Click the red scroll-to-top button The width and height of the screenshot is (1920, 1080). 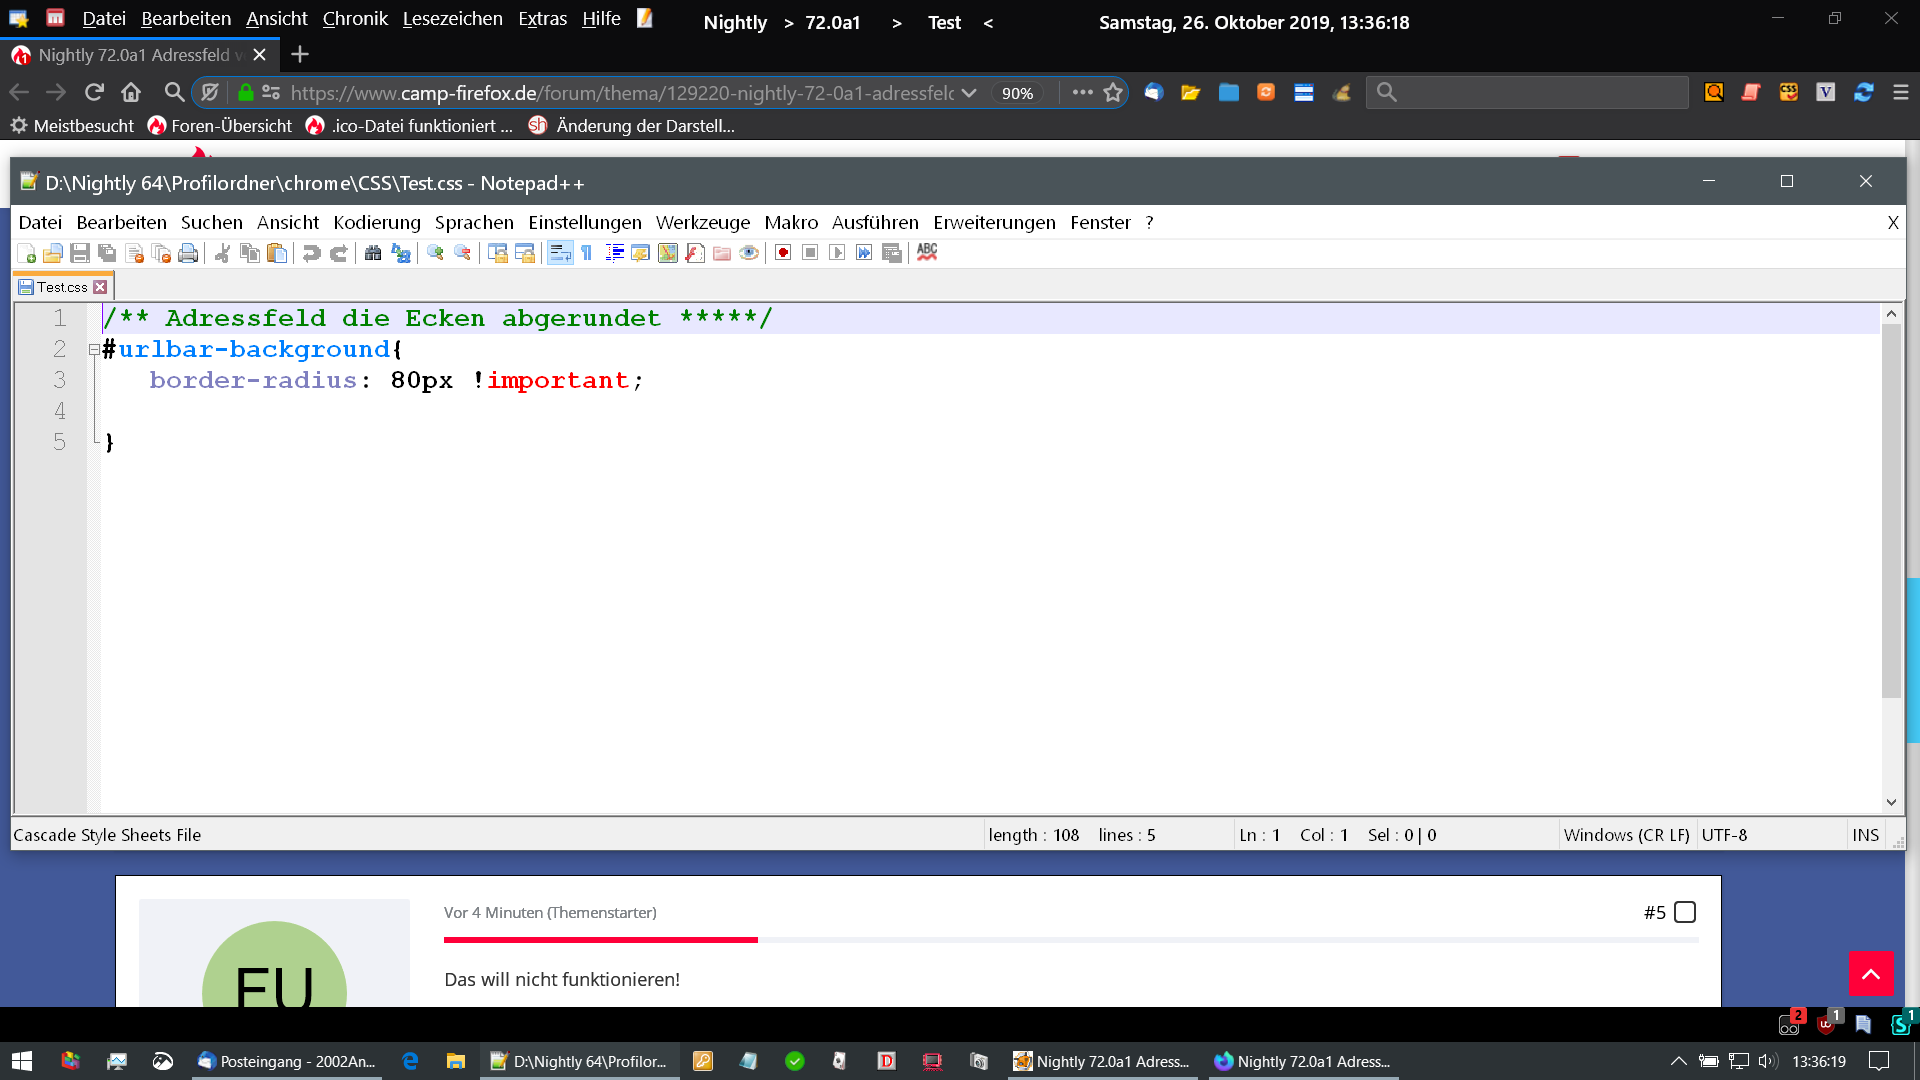pyautogui.click(x=1871, y=973)
